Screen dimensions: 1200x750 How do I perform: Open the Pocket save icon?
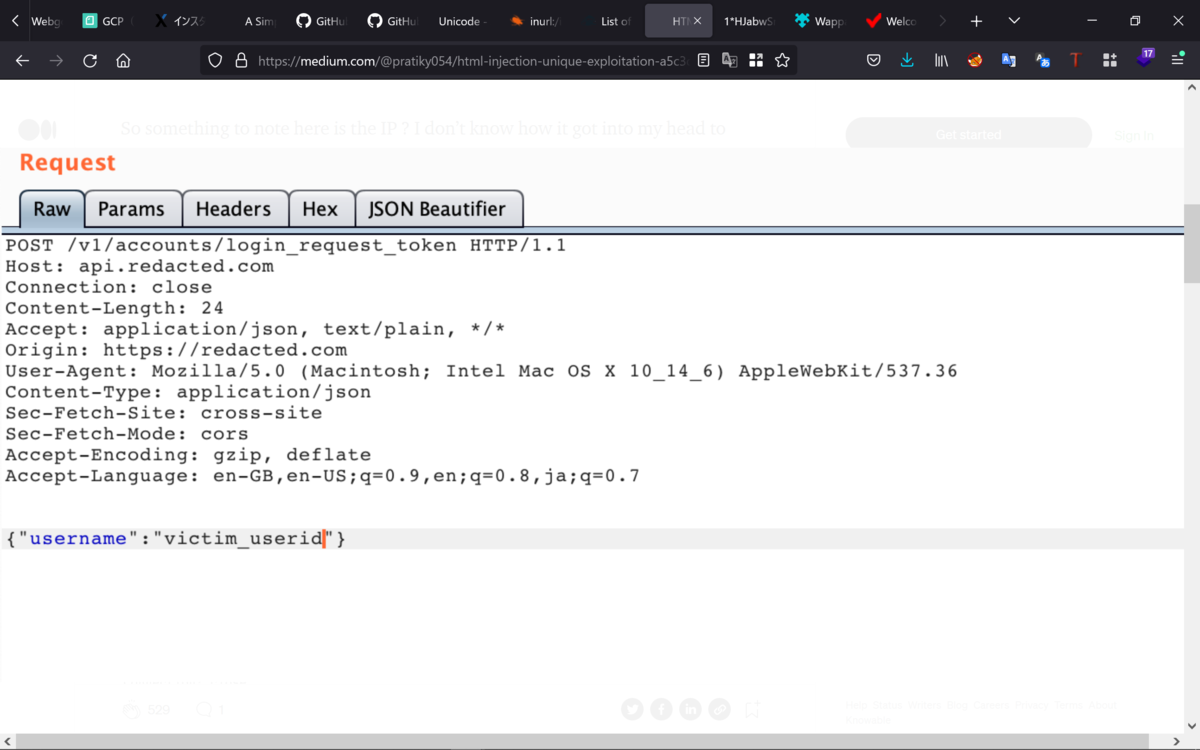point(873,61)
